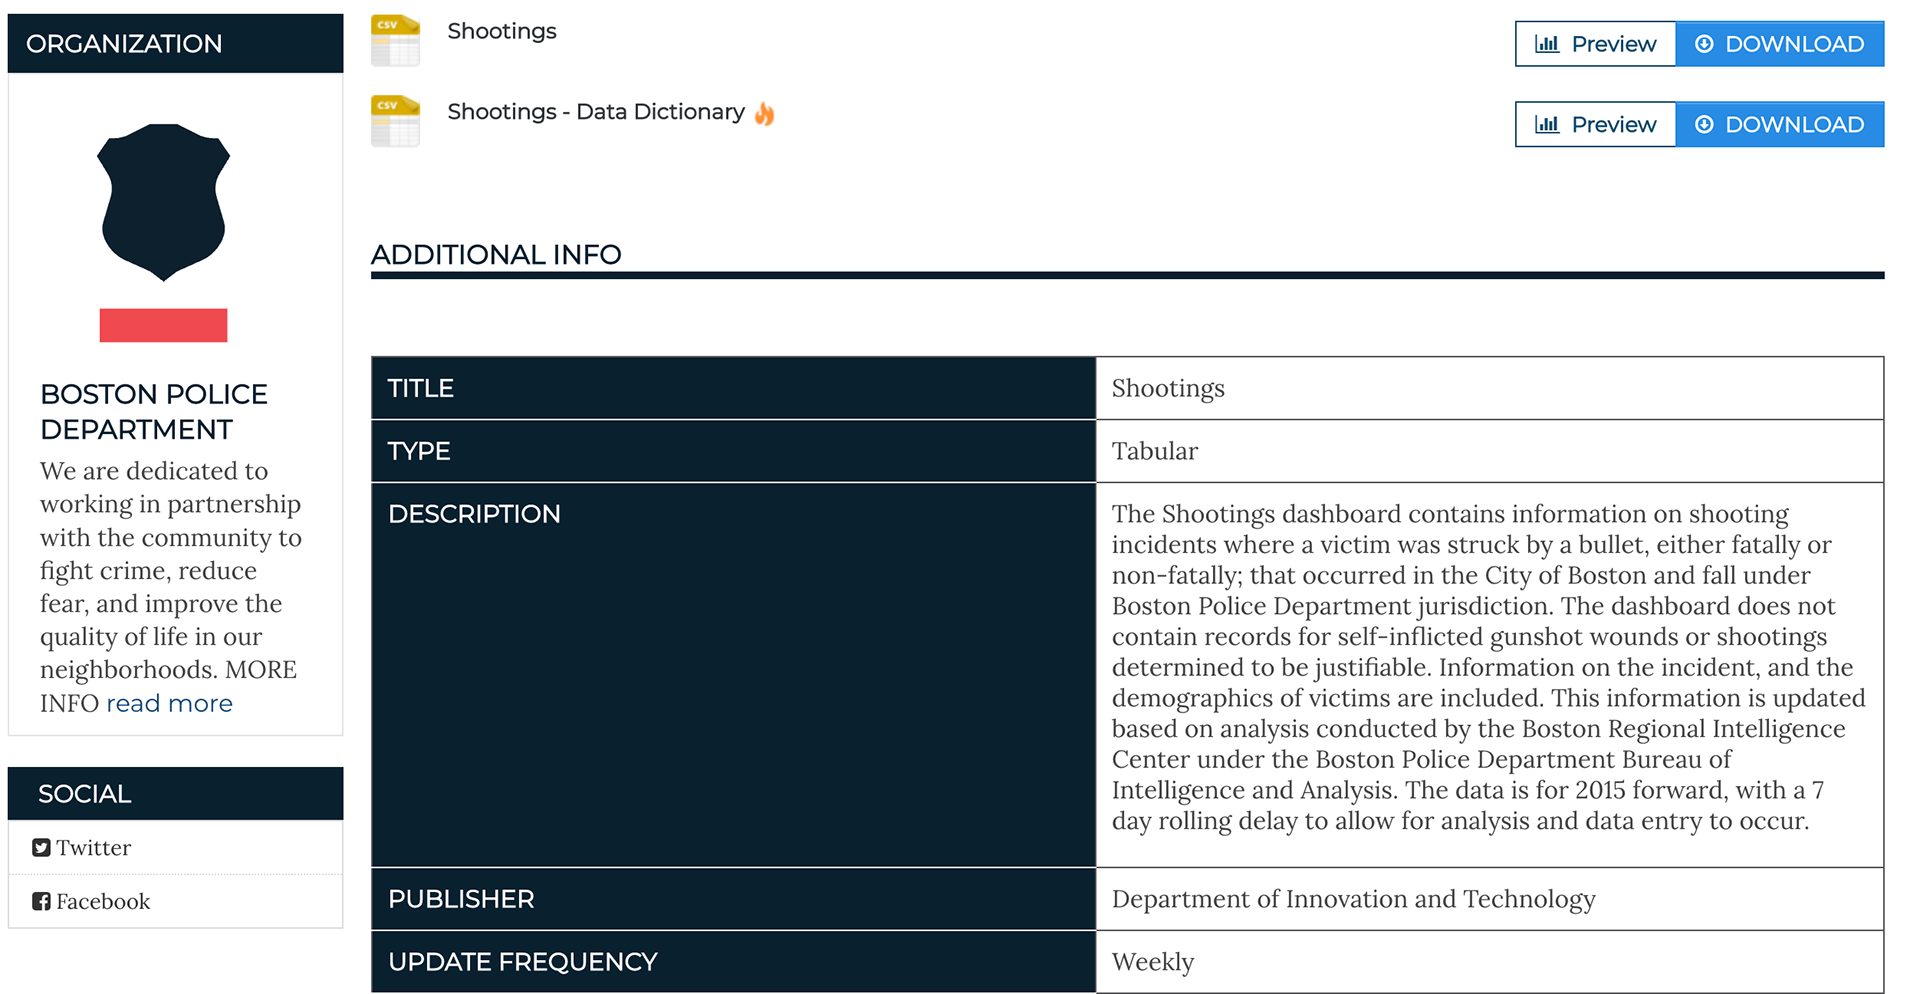1920x994 pixels.
Task: Select the 'Tabular' type value
Action: pyautogui.click(x=1155, y=451)
